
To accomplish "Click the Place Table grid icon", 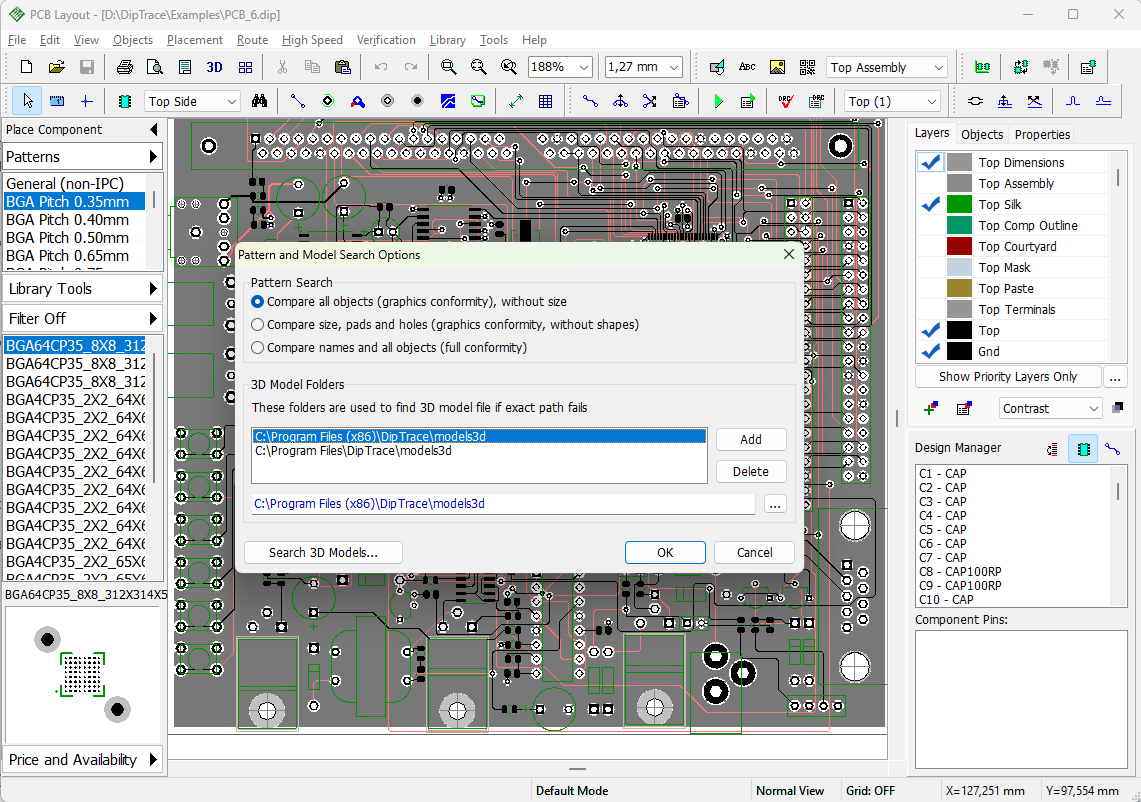I will point(545,101).
